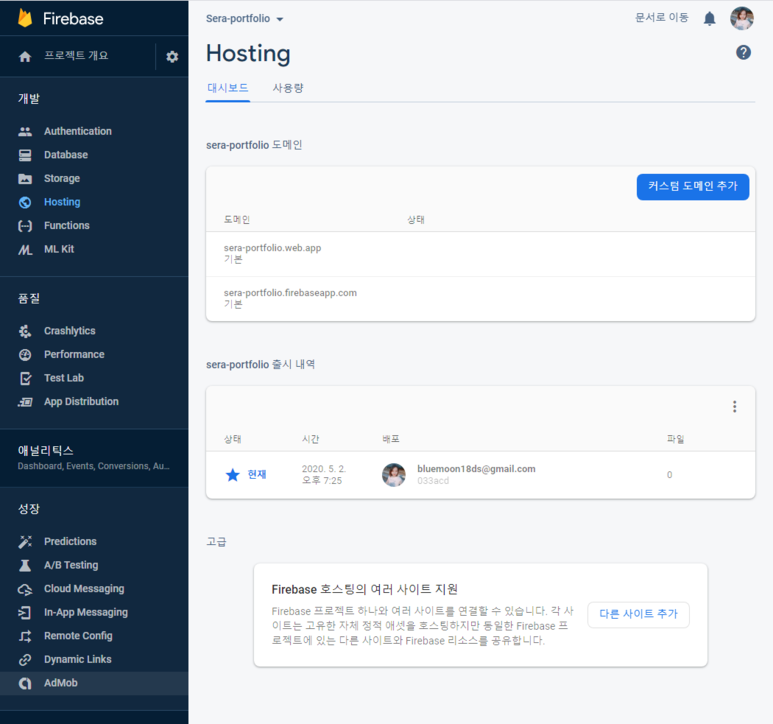Click deployer avatar in release row
Viewport: 773px width, 724px height.
(x=394, y=475)
